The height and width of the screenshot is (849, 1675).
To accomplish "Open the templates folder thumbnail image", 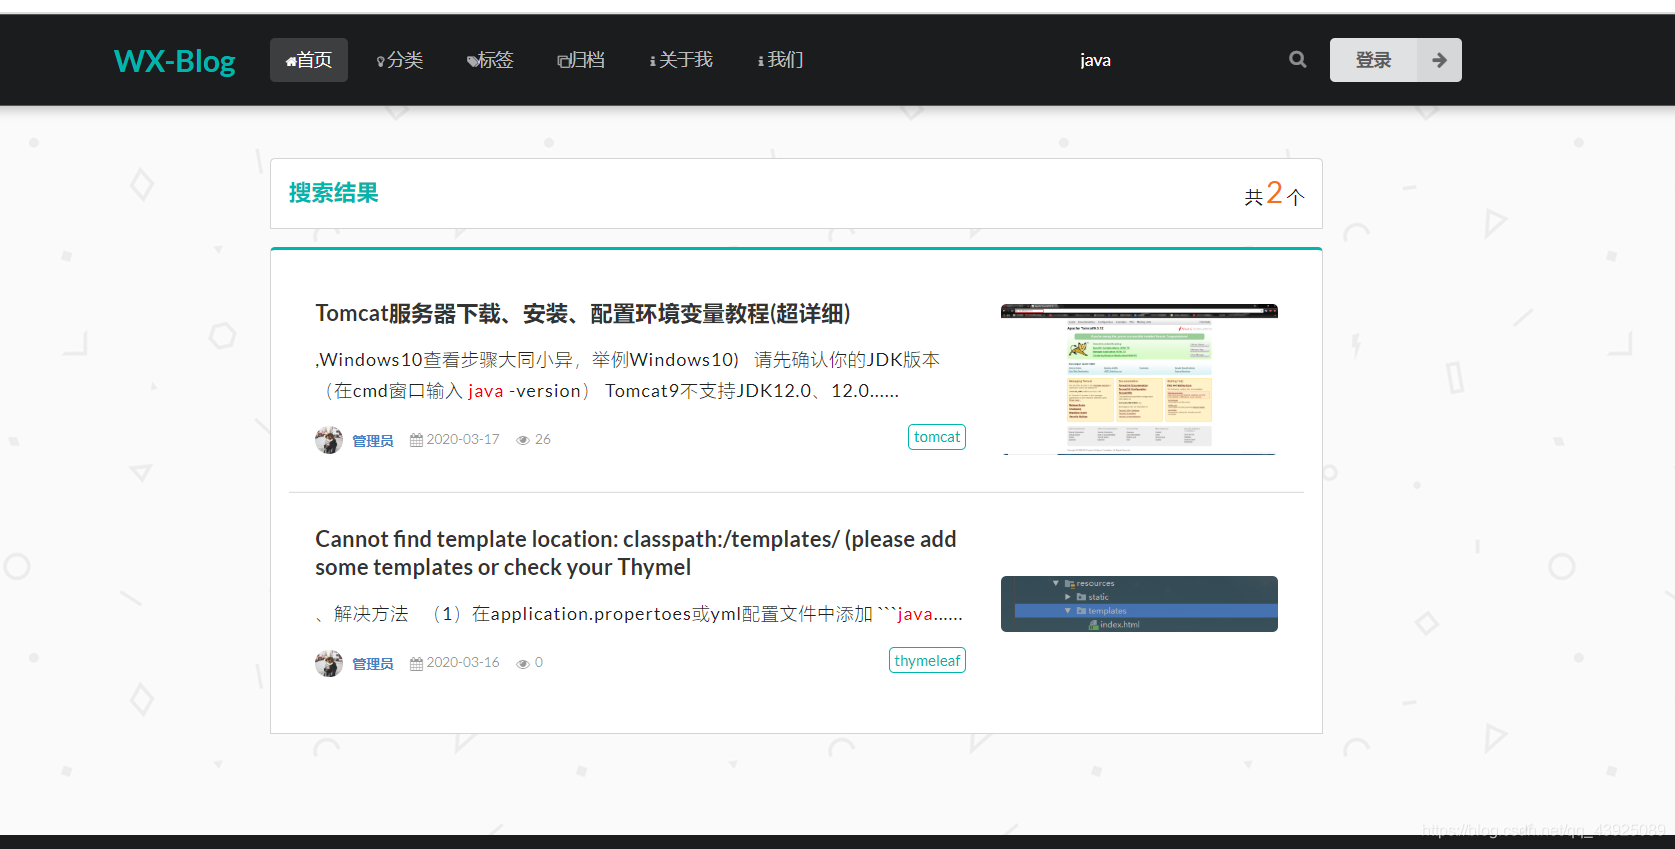I will (1139, 604).
